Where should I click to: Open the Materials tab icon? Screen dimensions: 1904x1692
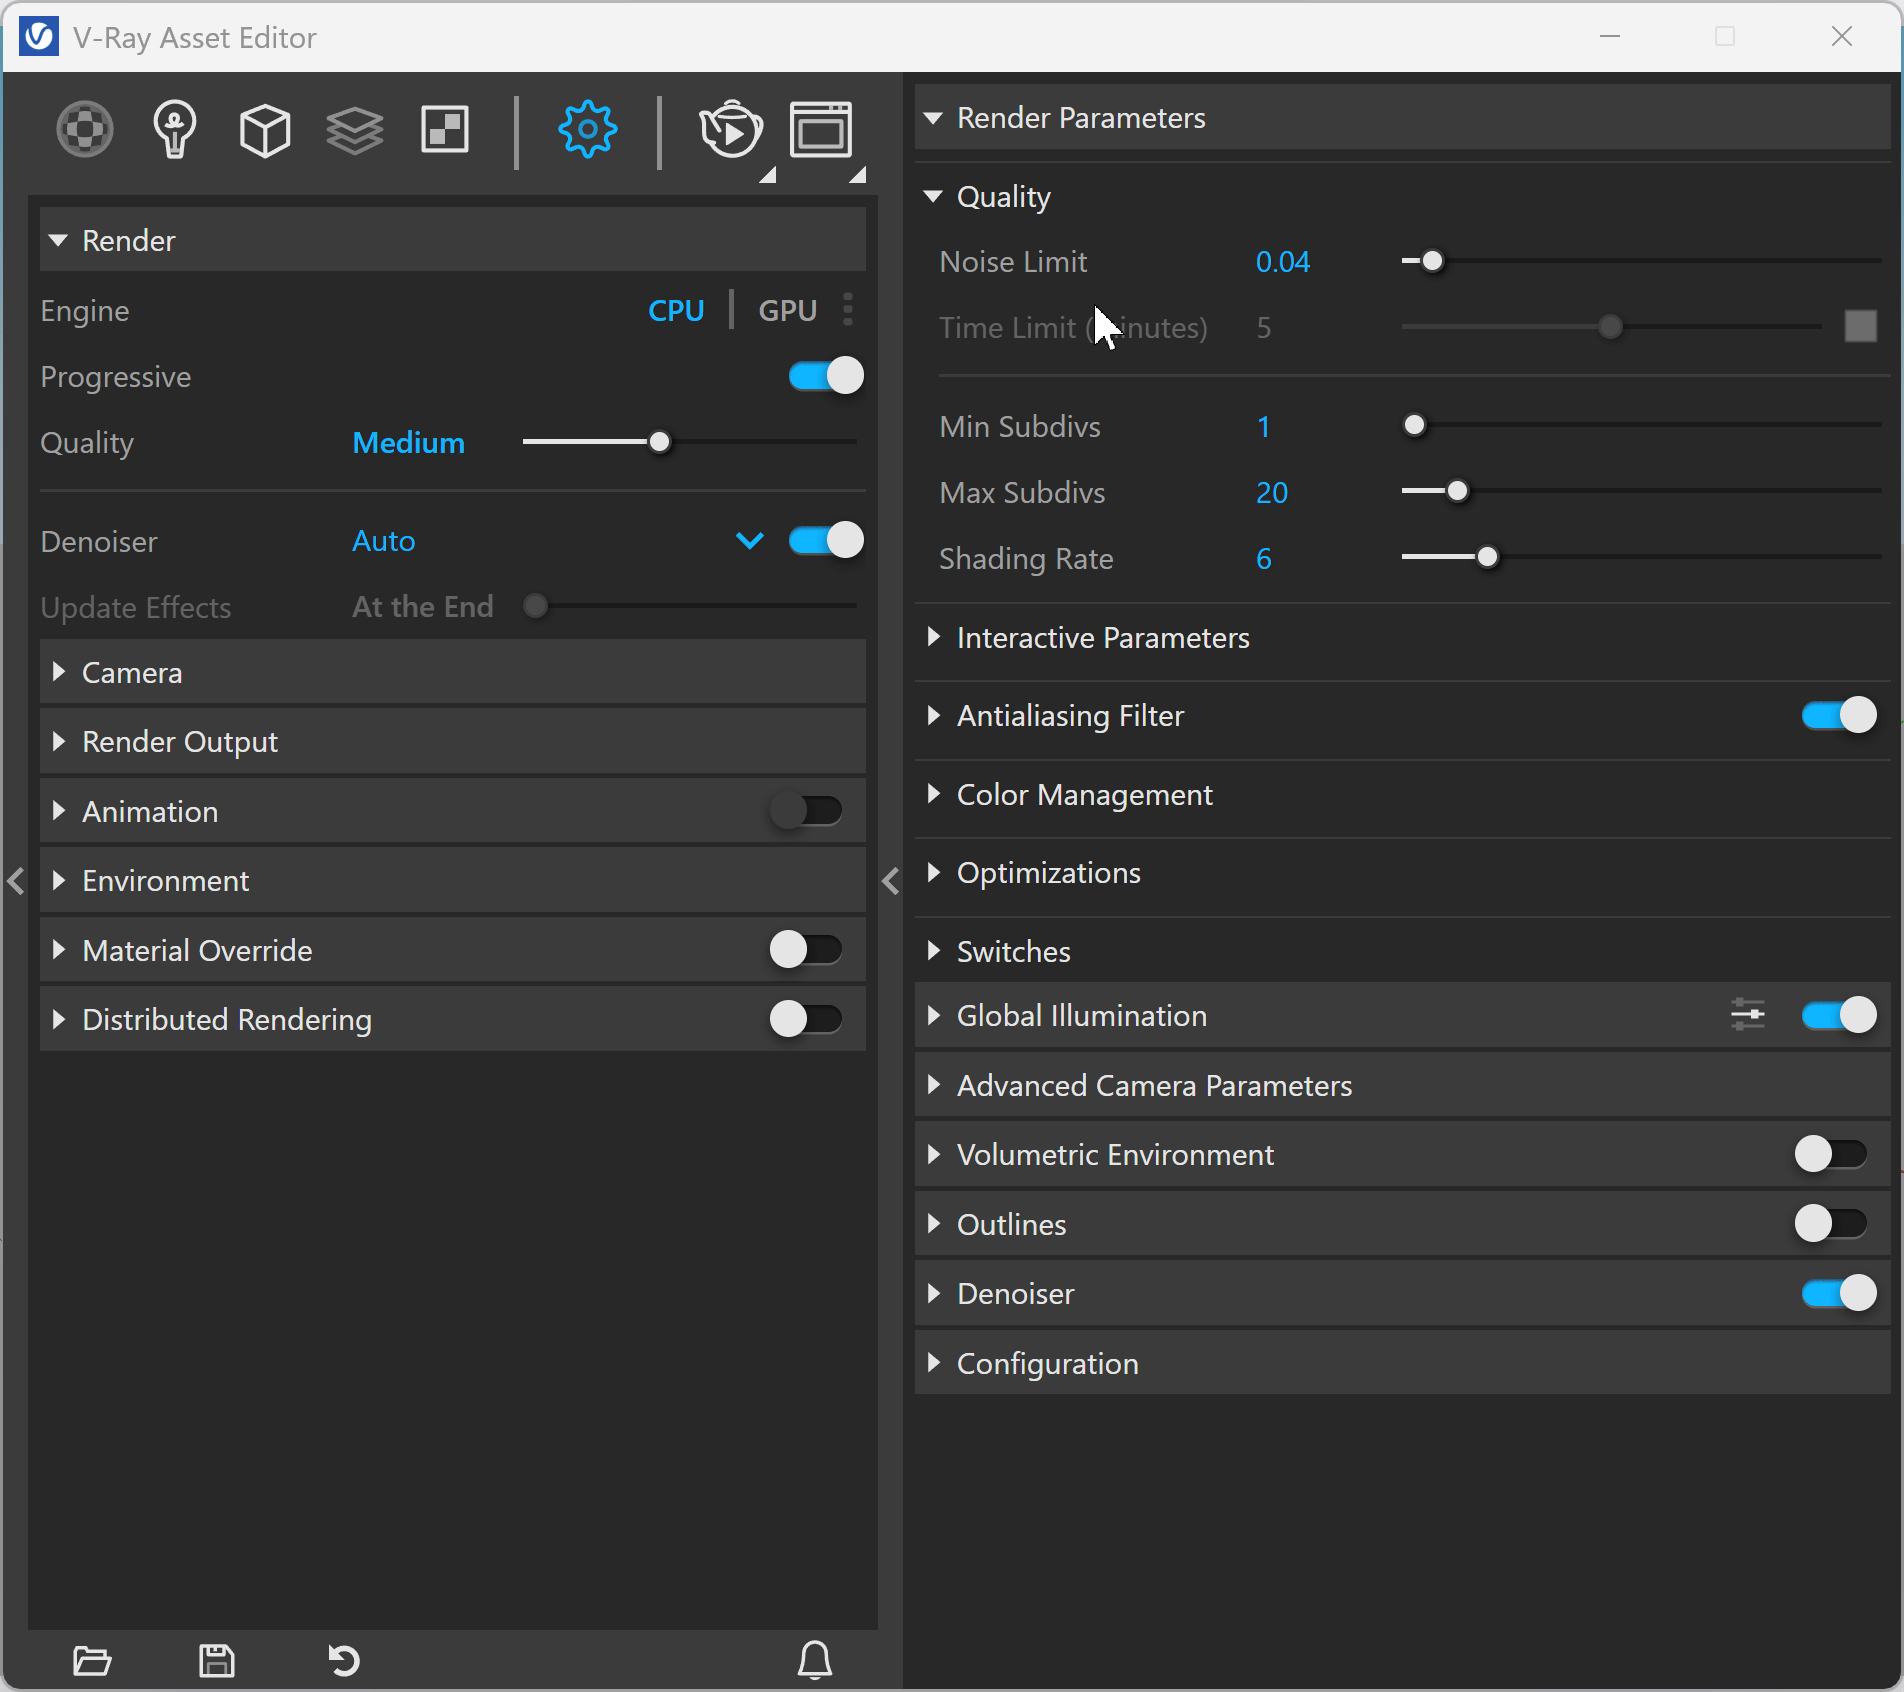click(x=85, y=129)
